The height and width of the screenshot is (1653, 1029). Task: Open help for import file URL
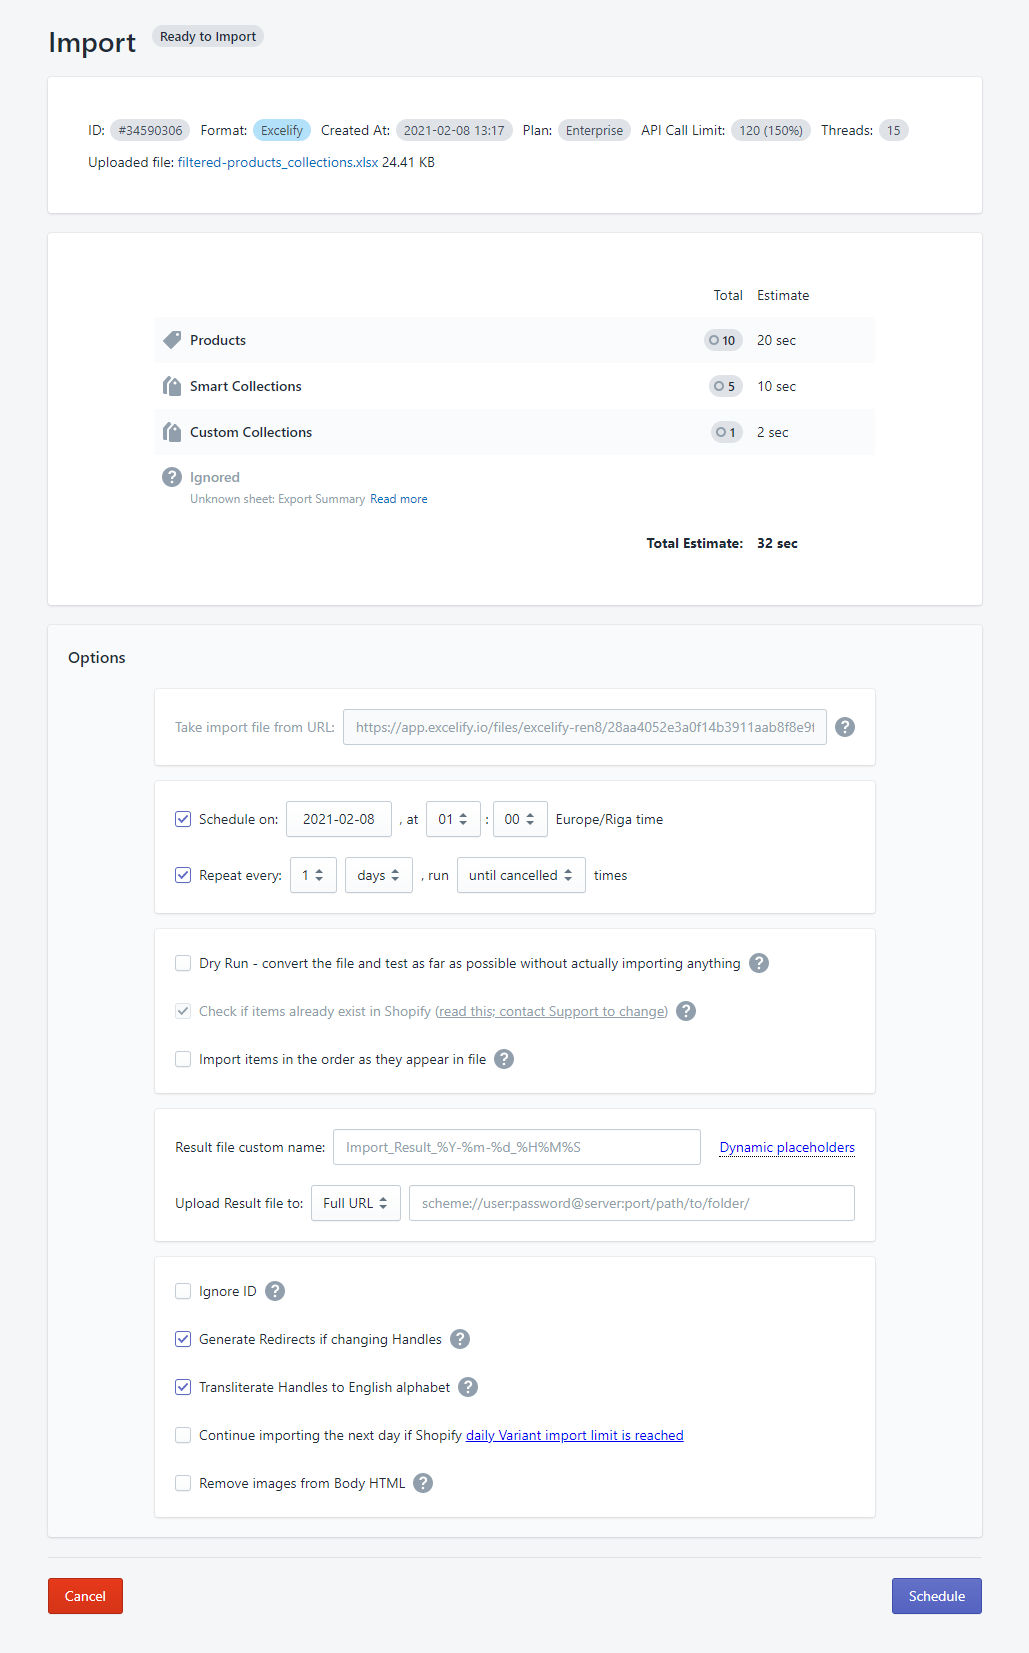845,727
